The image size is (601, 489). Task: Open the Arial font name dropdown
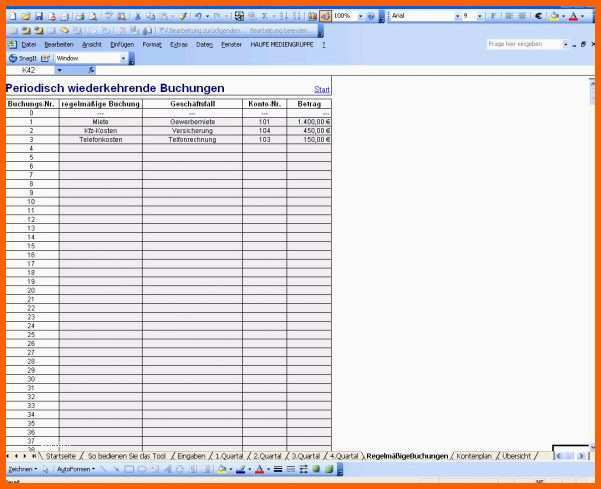tap(457, 16)
